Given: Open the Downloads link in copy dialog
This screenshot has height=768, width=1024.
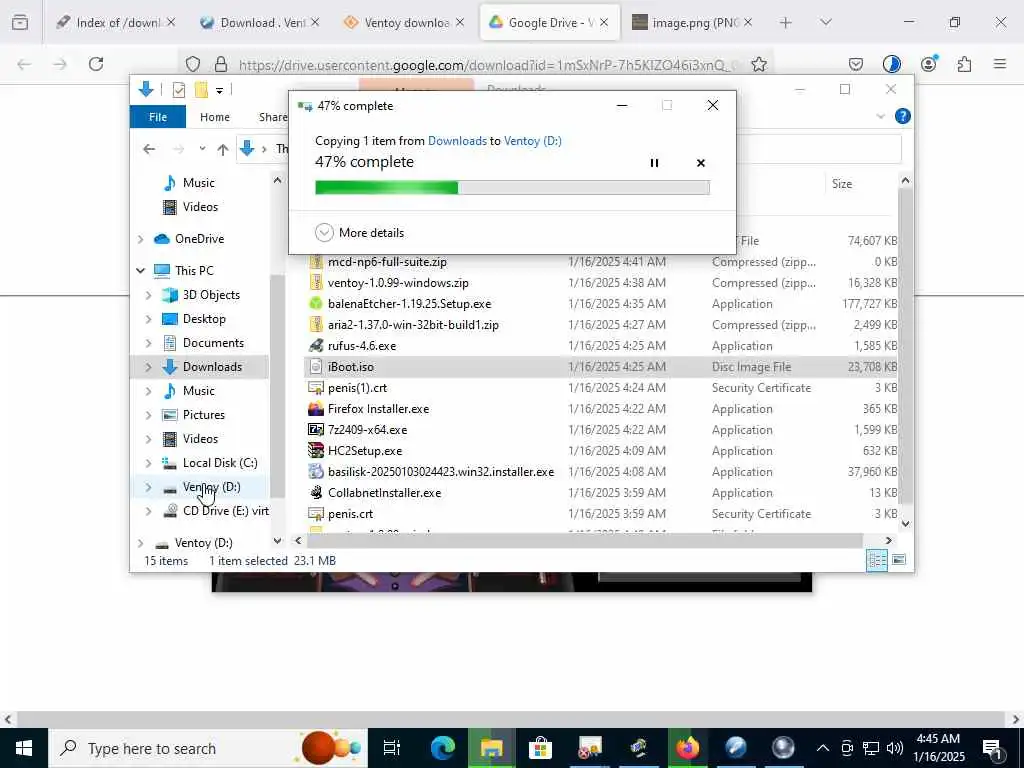Looking at the screenshot, I should 457,141.
